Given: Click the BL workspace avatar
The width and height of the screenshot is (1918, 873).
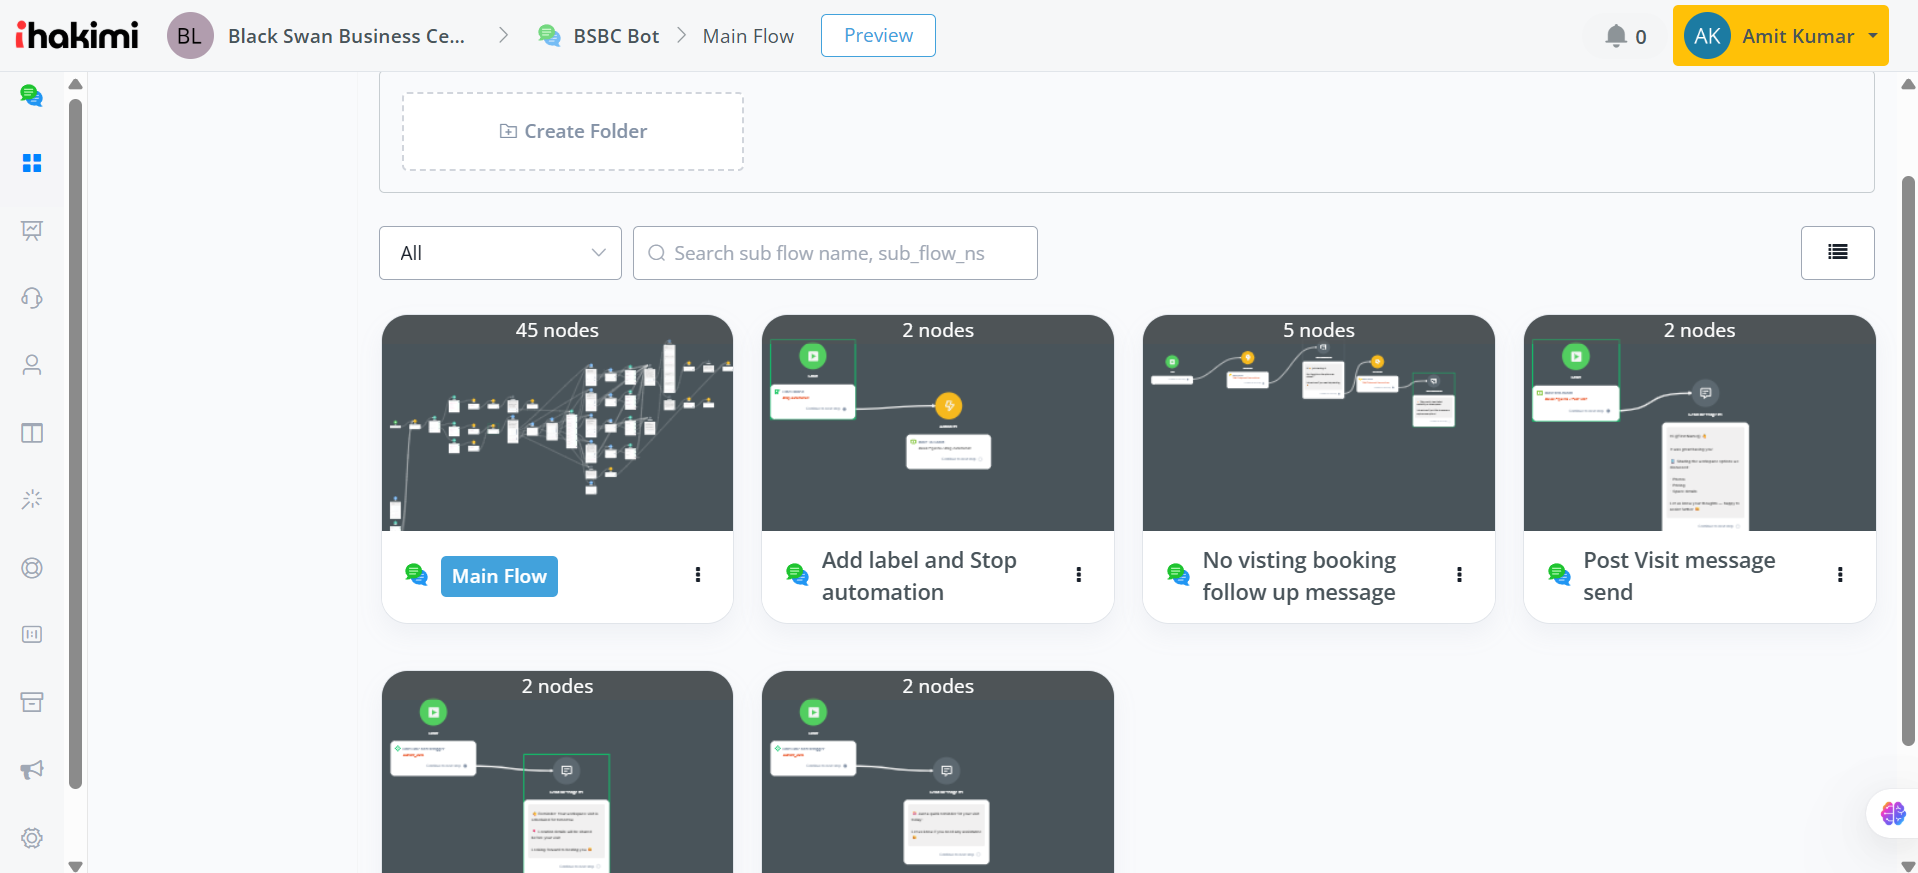Looking at the screenshot, I should (190, 36).
